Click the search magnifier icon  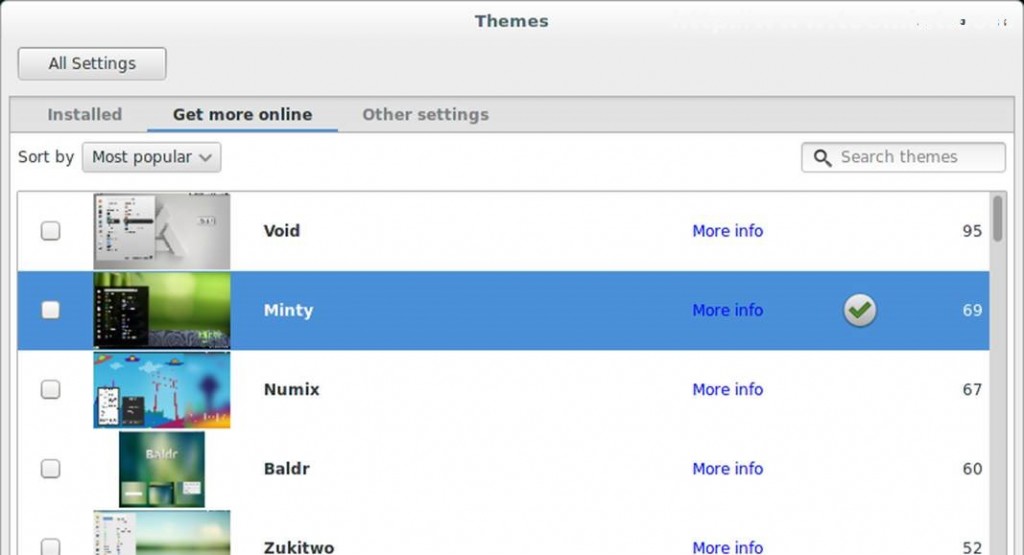point(822,158)
